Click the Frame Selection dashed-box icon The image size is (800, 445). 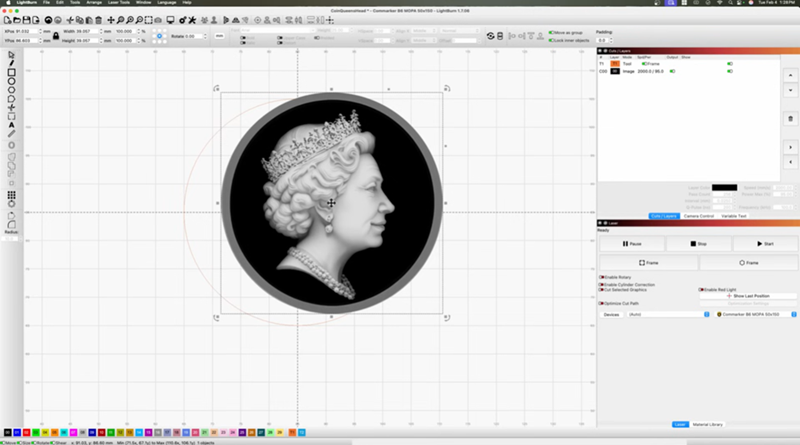pos(148,20)
